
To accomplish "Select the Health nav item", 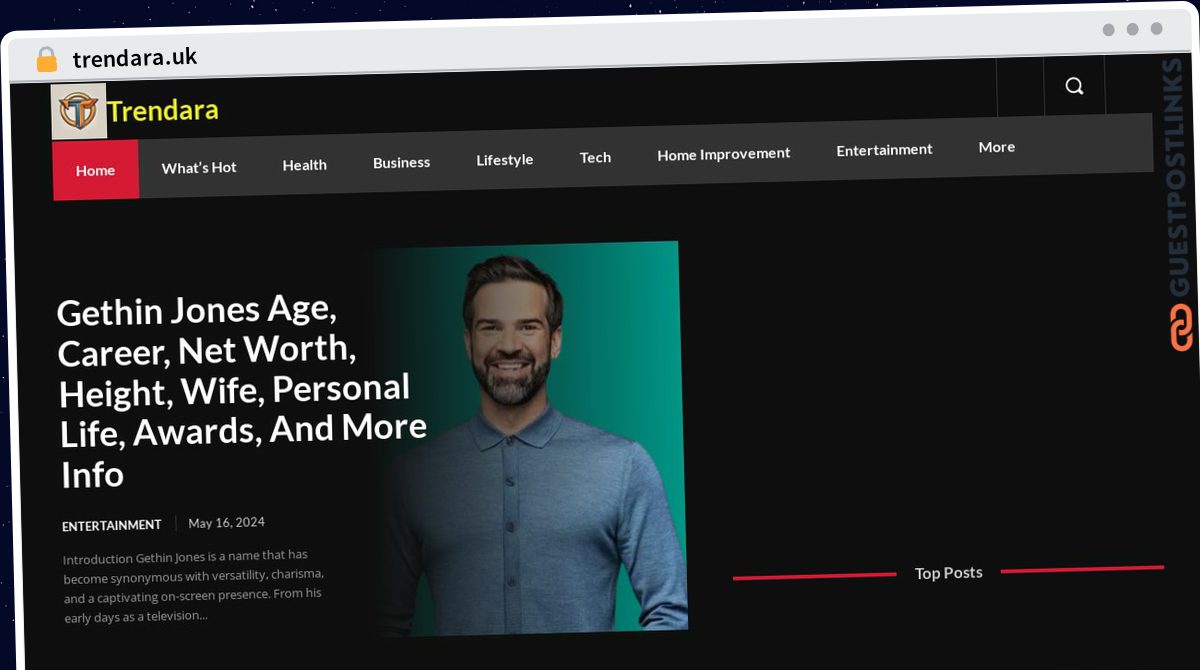I will [304, 165].
